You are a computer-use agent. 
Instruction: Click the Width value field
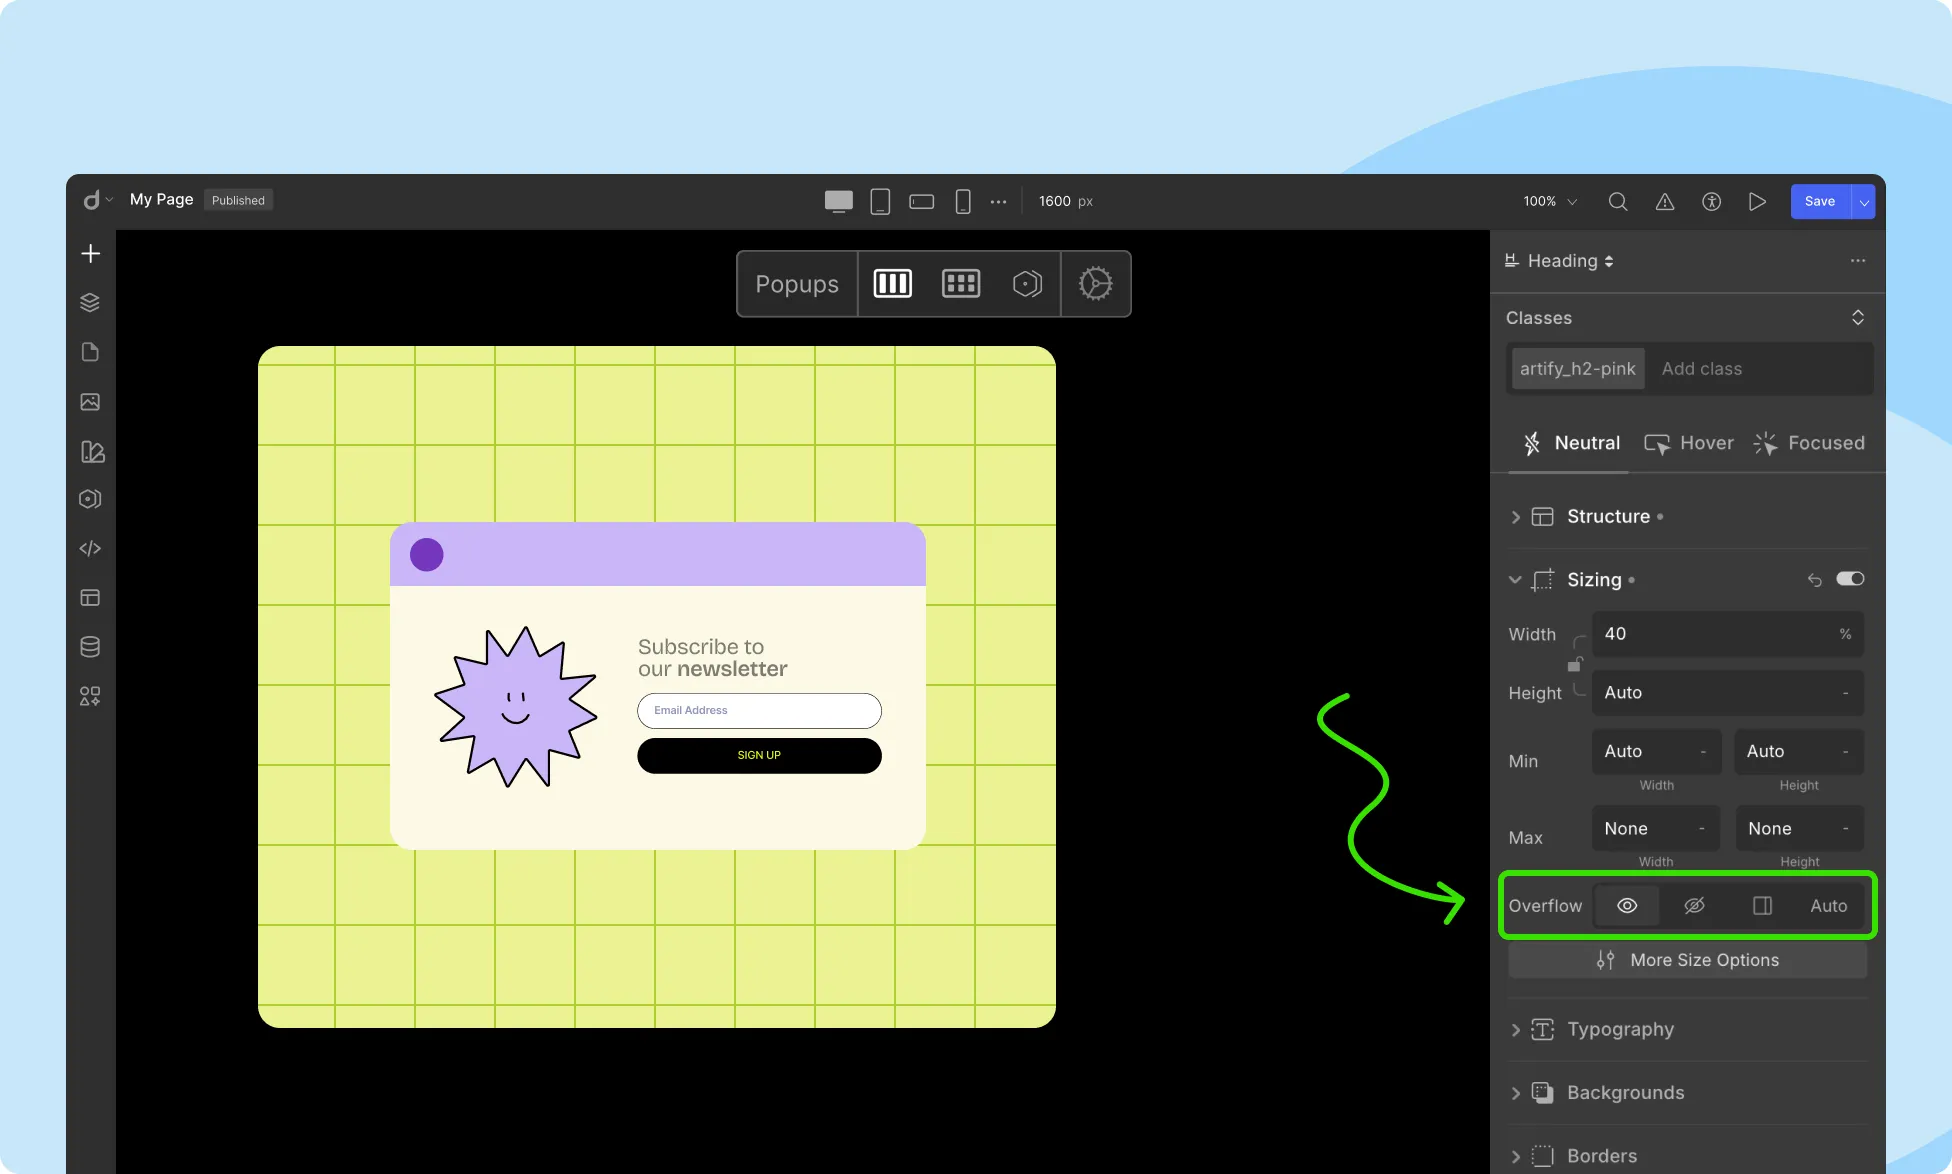click(1728, 634)
